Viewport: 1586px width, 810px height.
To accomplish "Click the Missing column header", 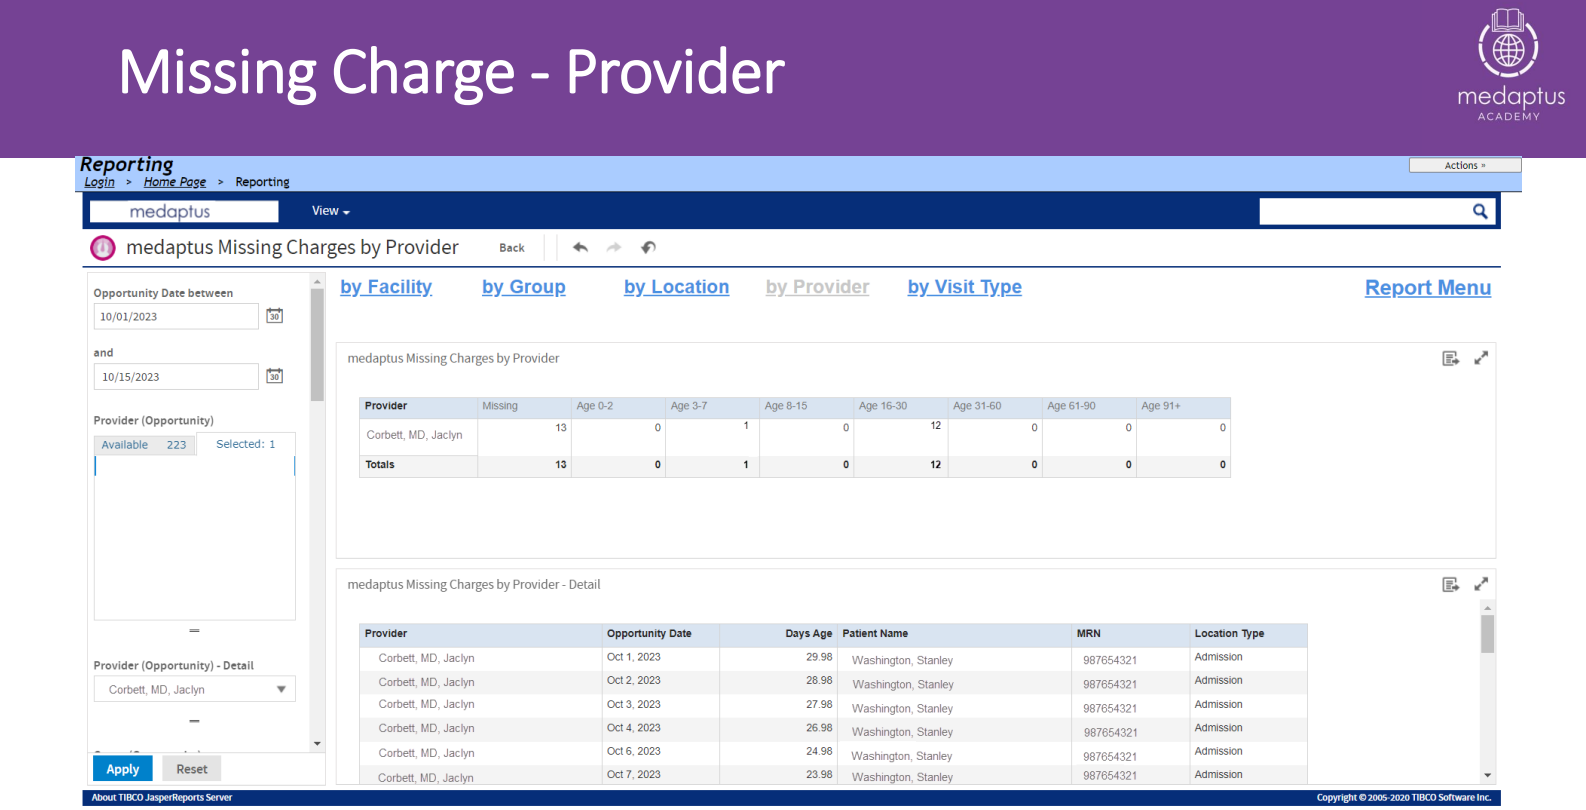I will point(500,406).
